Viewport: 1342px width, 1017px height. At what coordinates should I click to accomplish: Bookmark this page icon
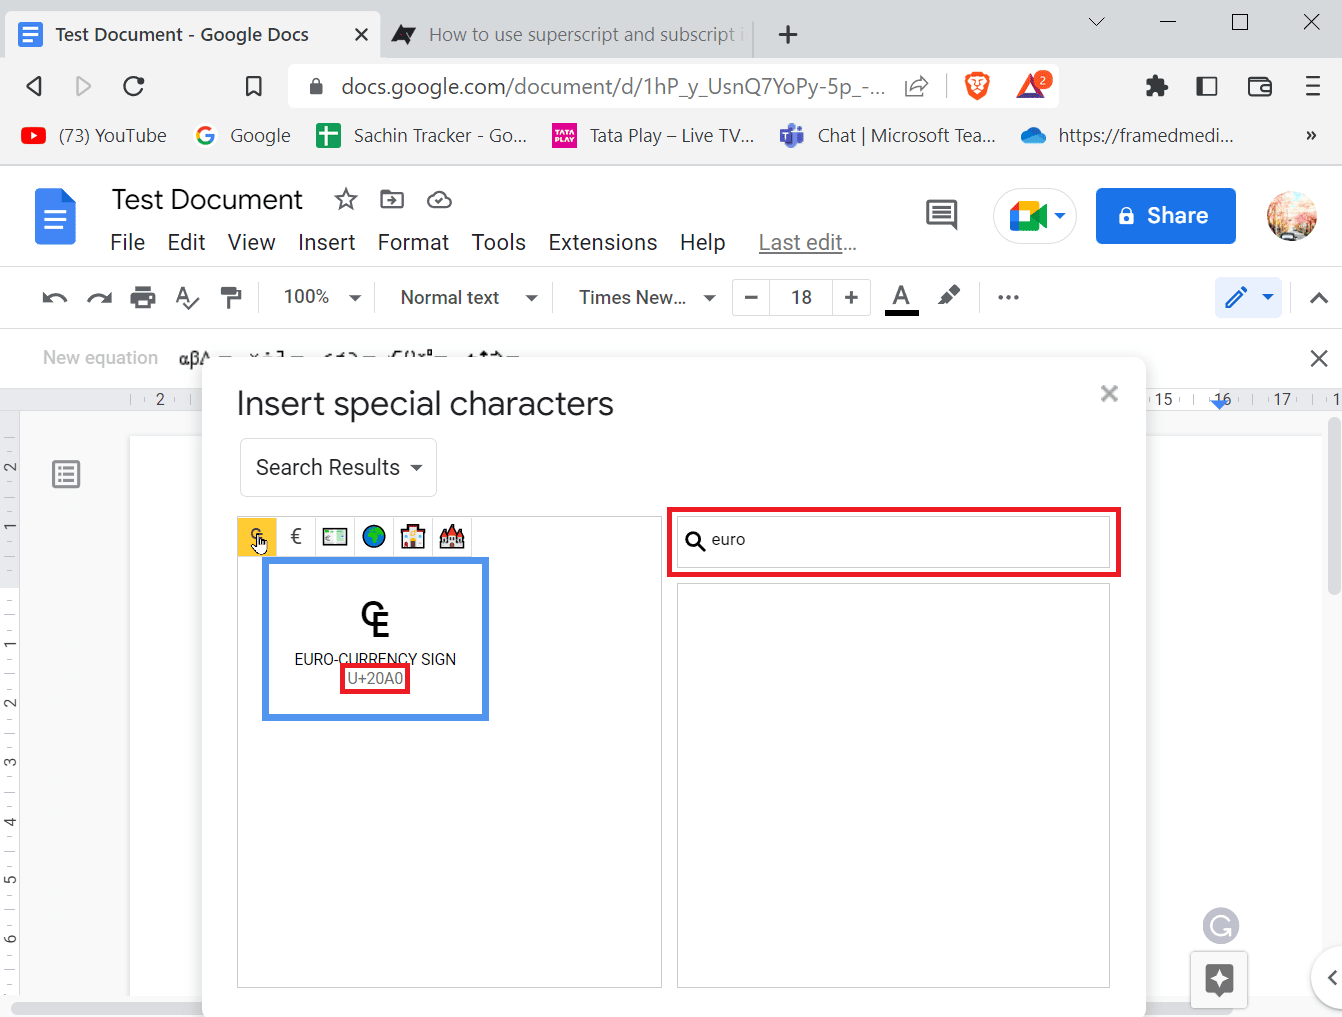(x=254, y=87)
